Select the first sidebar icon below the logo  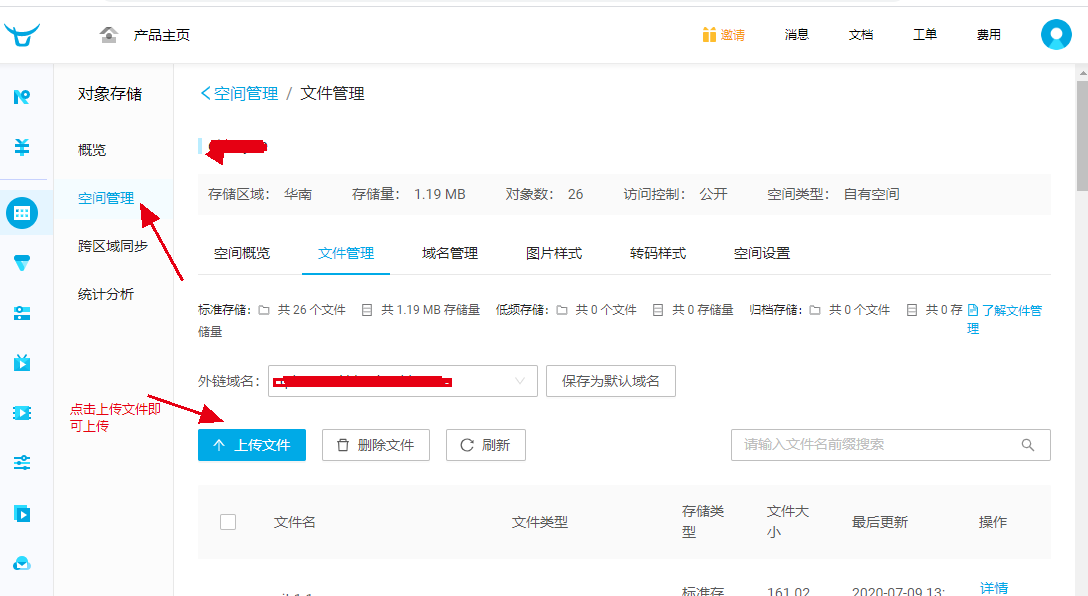(22, 96)
